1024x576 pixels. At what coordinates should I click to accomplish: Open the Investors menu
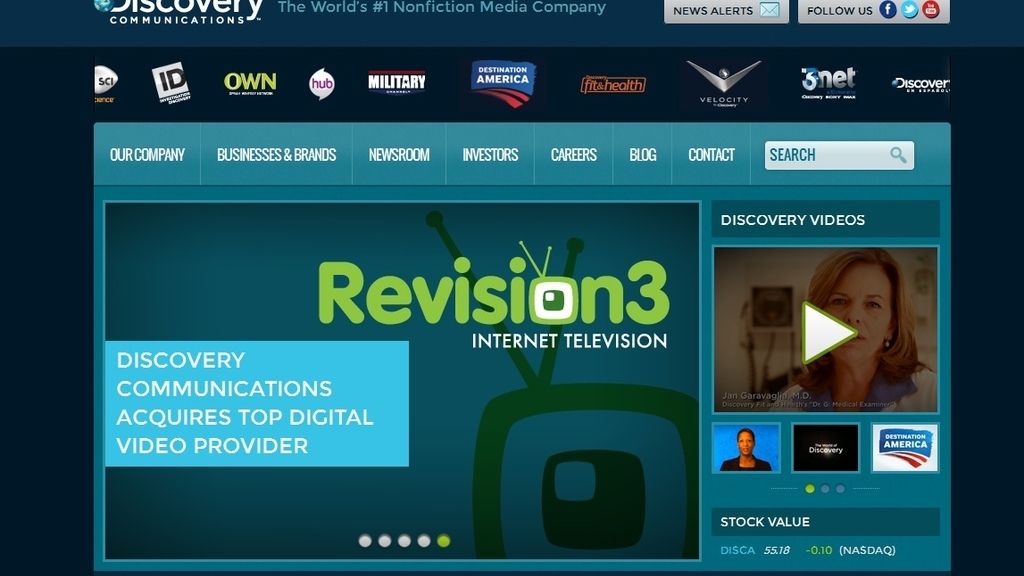click(x=490, y=155)
